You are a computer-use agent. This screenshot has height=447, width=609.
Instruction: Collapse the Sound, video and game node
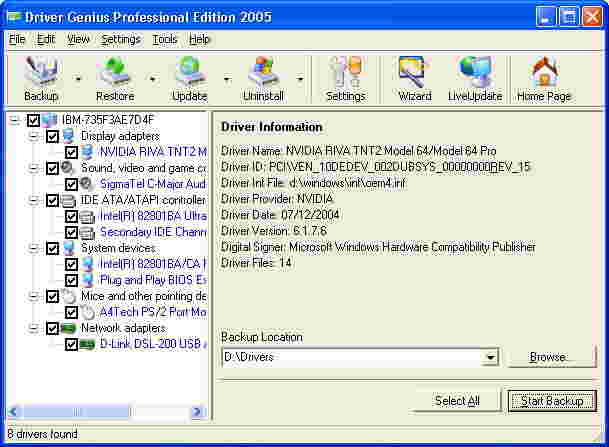[x=34, y=168]
